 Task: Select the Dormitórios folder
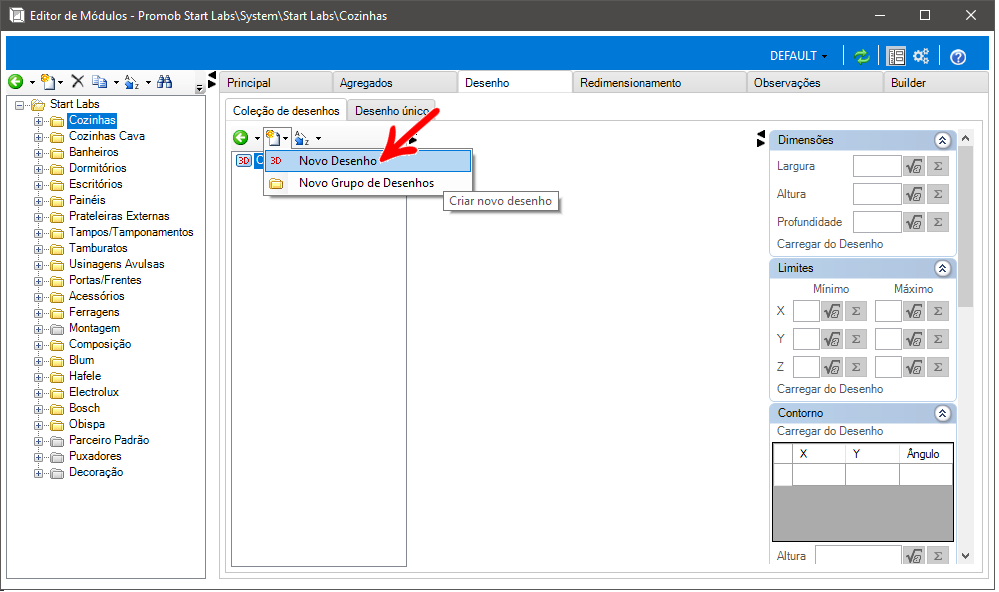click(97, 168)
